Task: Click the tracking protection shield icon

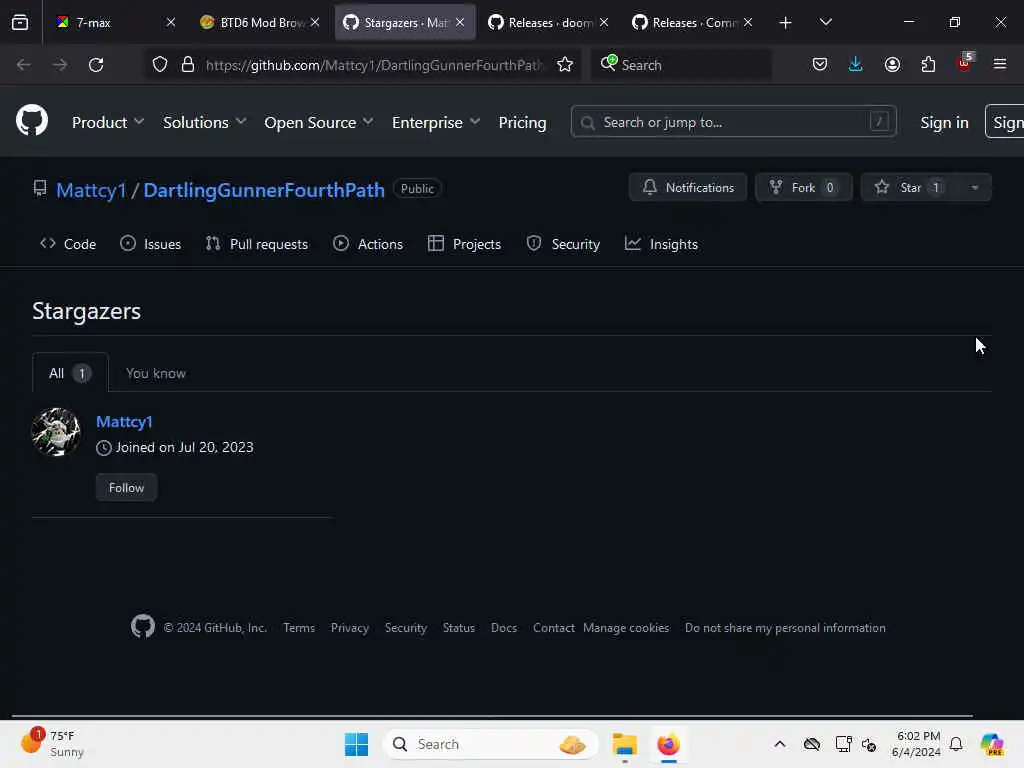Action: (160, 65)
